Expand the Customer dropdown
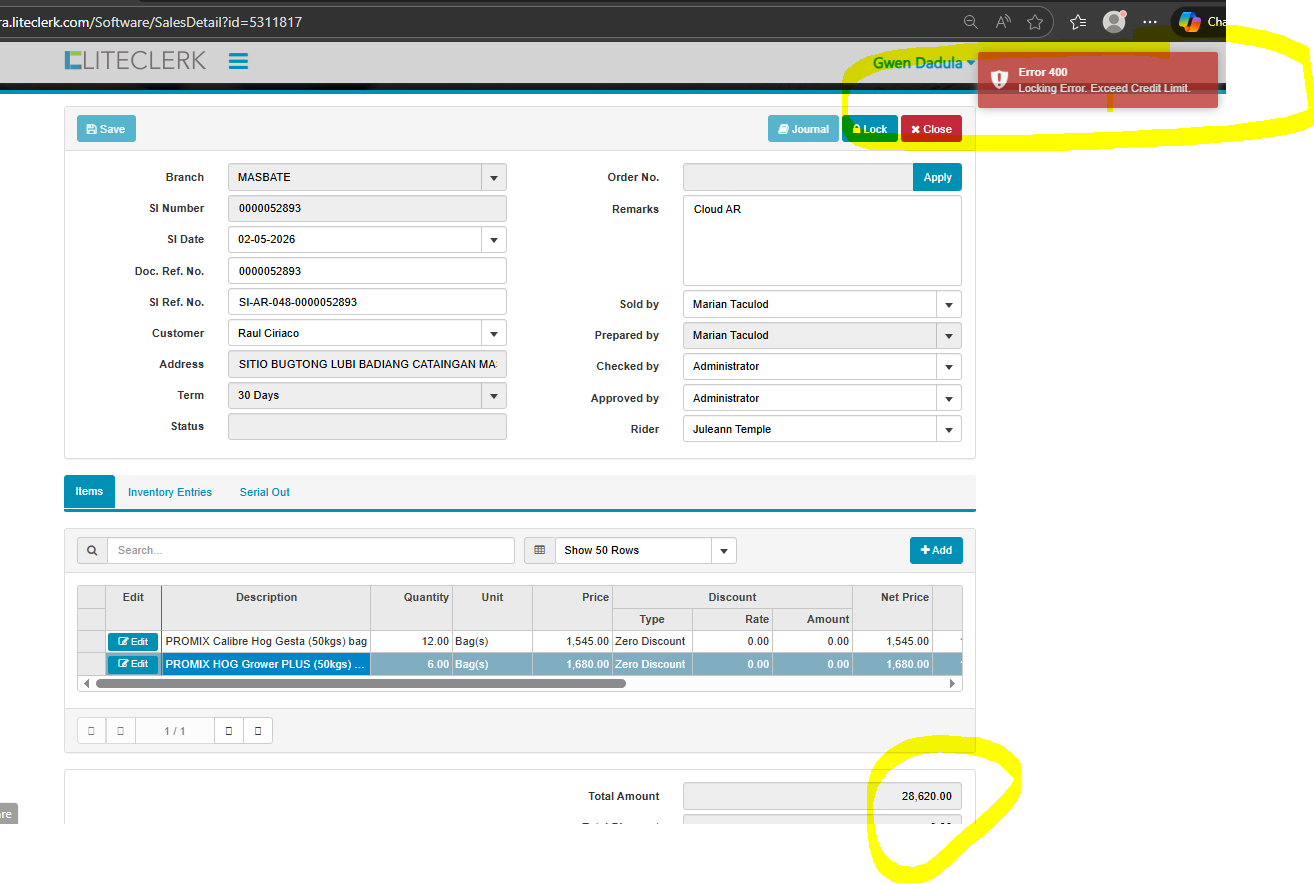This screenshot has width=1314, height=884. [493, 333]
